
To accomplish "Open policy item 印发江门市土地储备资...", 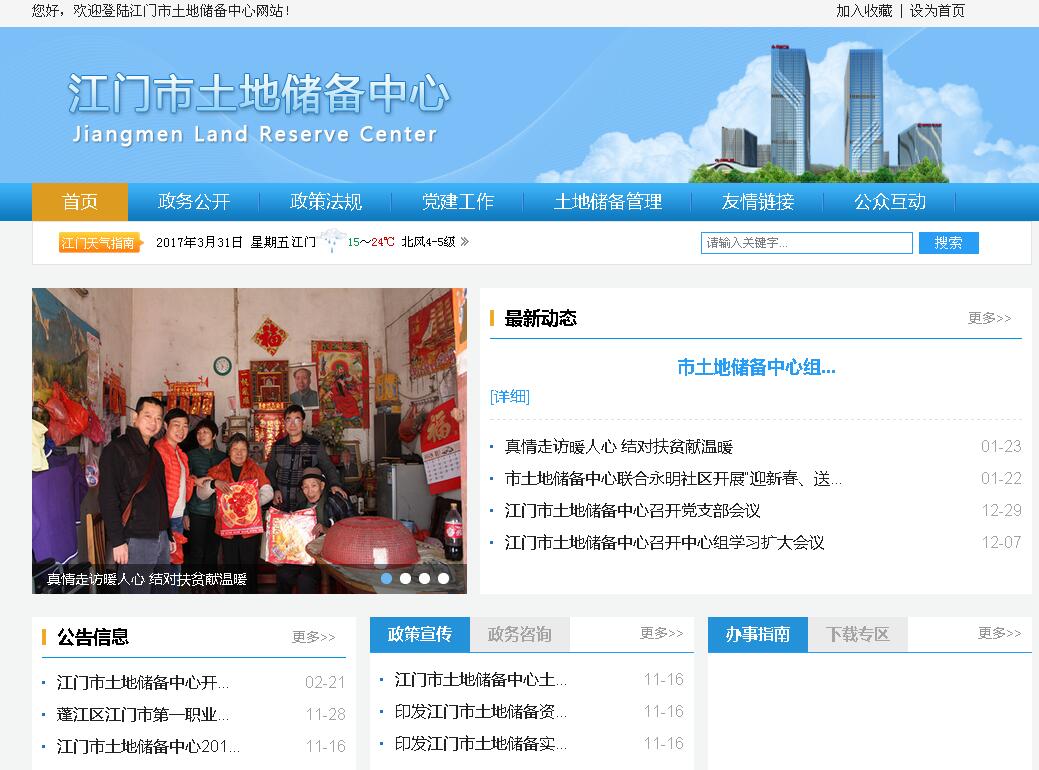I will pos(480,712).
